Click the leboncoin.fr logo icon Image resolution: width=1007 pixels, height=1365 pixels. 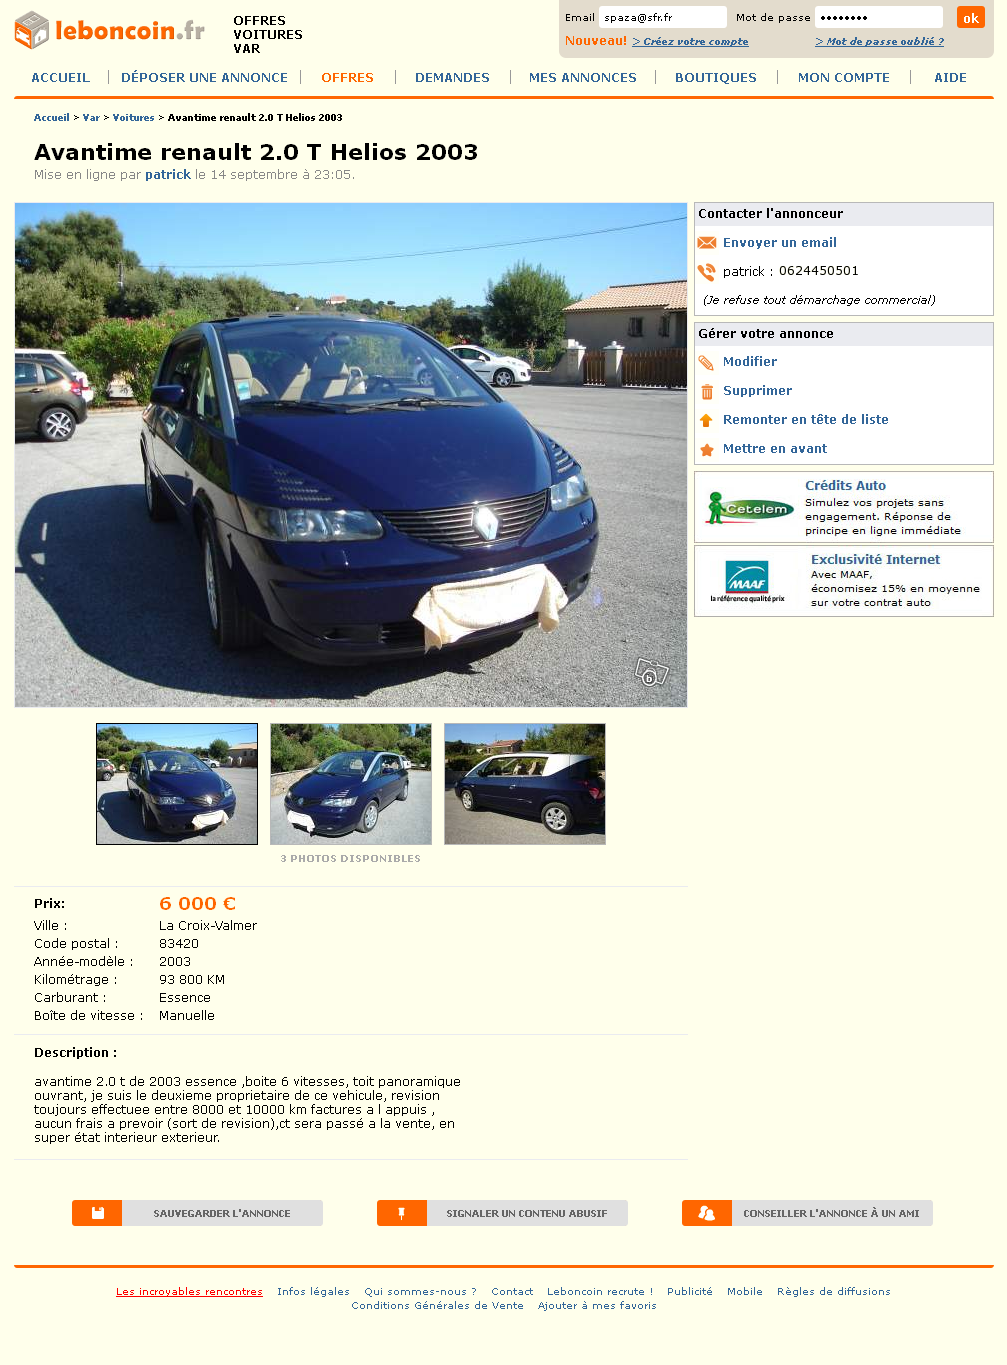(x=32, y=30)
